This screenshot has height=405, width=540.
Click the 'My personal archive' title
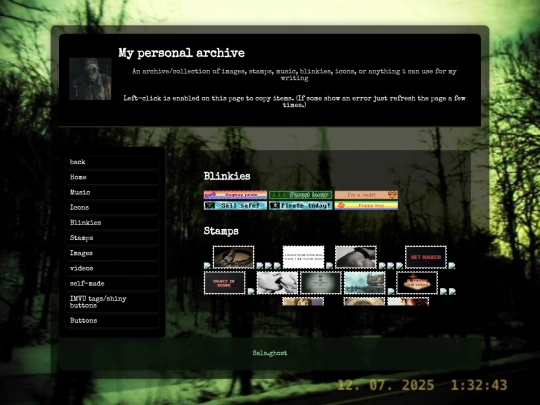[181, 53]
